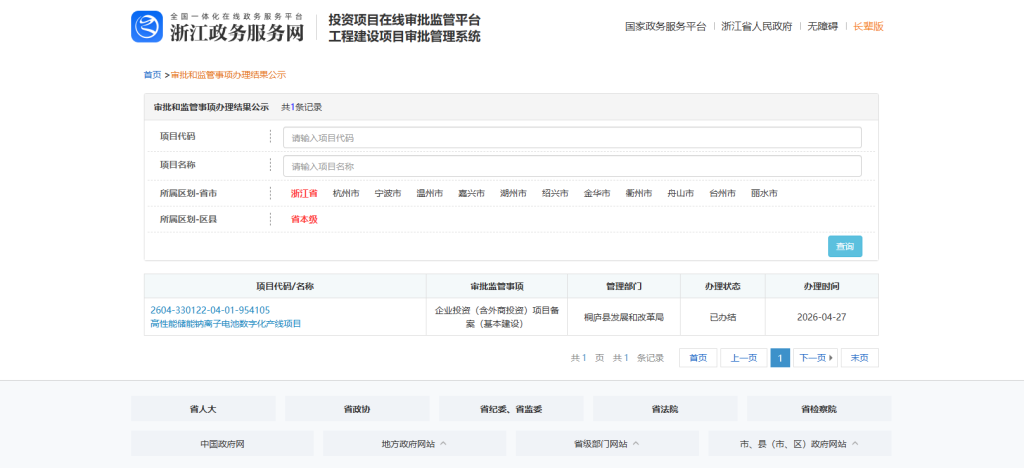Screen dimensions: 1024x468
Task: Switch to 长辈版 mode
Action: 868,27
